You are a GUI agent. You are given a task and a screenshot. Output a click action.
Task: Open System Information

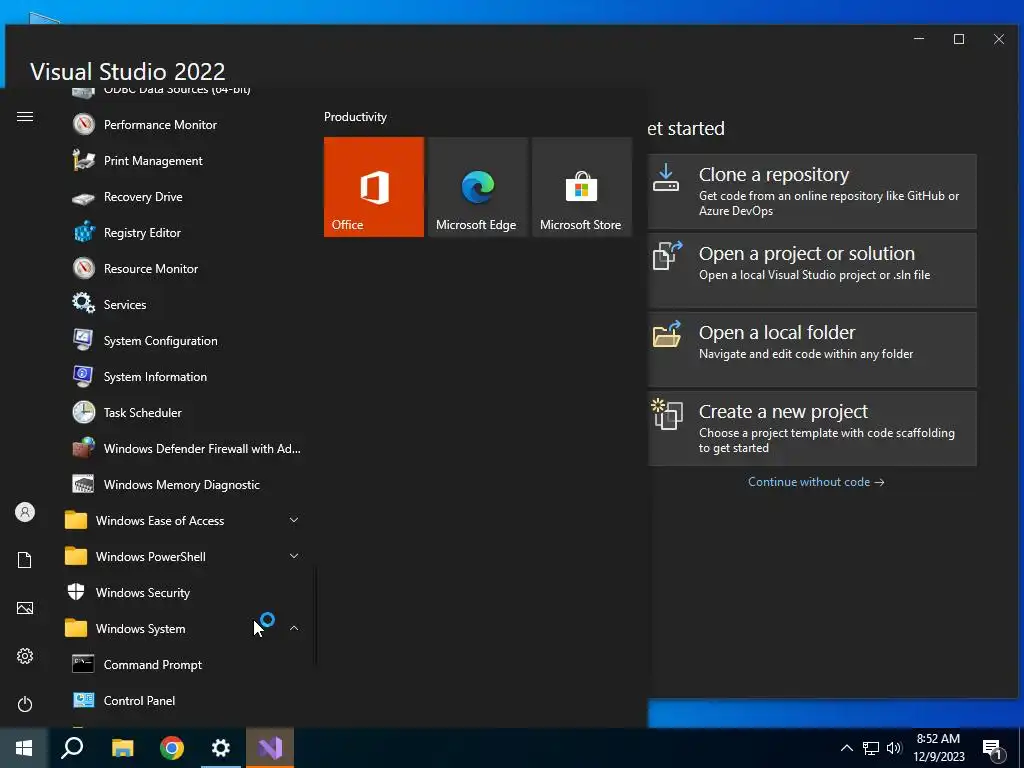[183, 376]
